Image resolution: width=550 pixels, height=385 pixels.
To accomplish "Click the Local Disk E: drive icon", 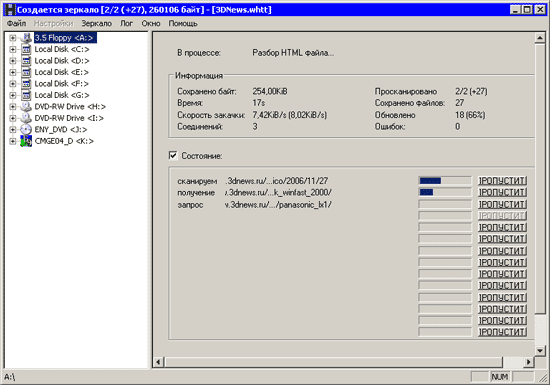I will 26,72.
